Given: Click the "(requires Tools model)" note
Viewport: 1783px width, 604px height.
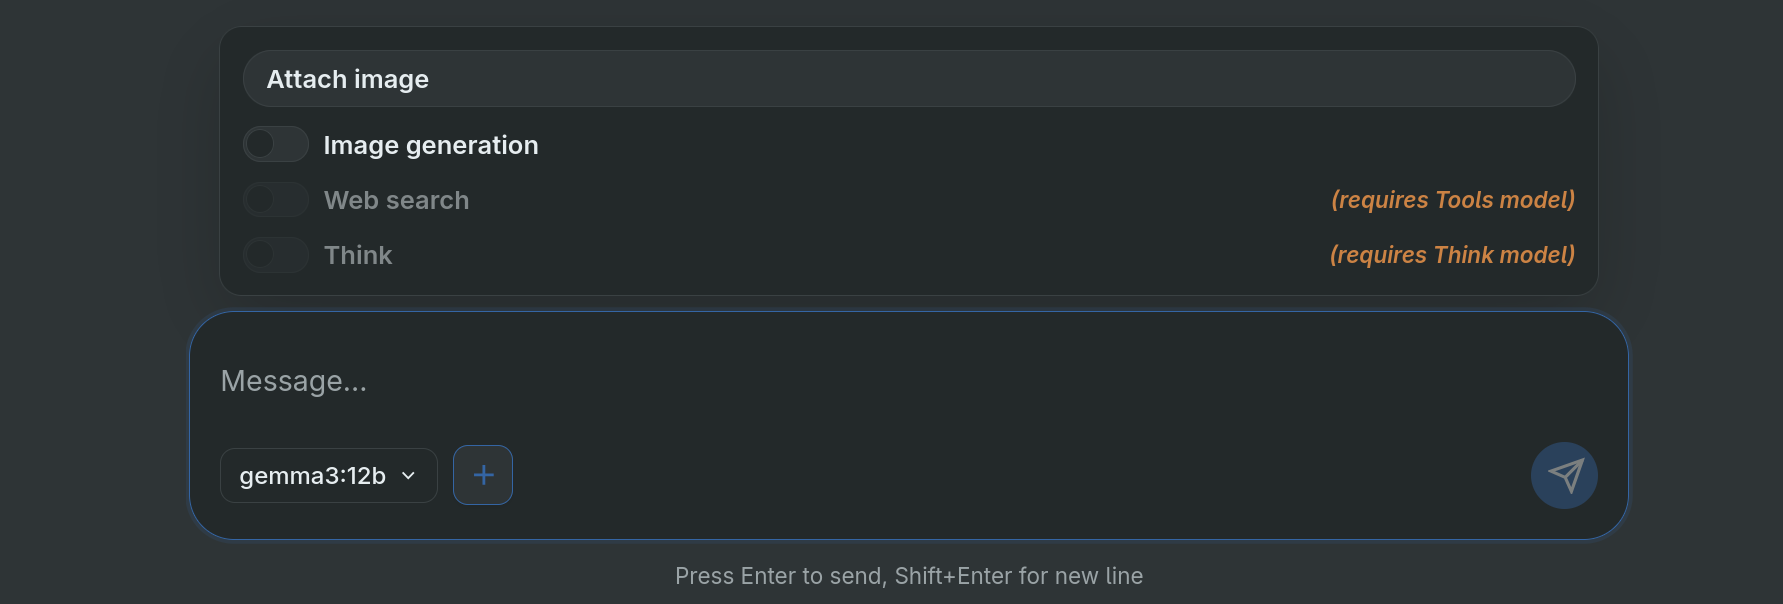Looking at the screenshot, I should pos(1452,200).
